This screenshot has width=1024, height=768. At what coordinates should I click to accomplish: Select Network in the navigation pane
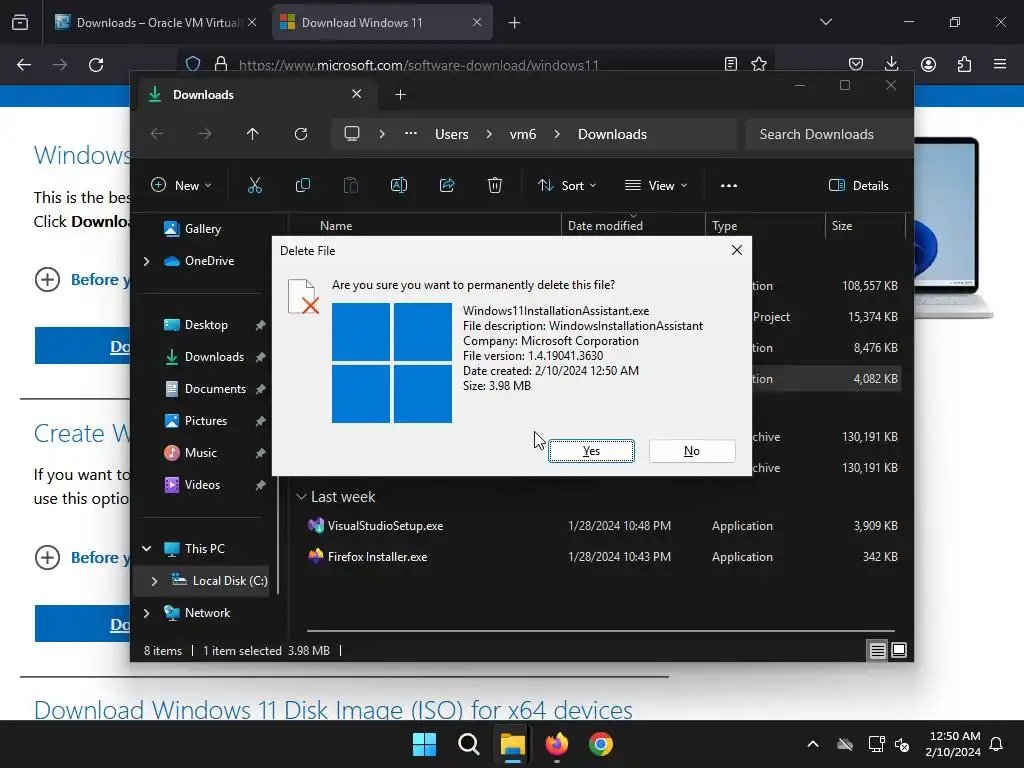point(207,613)
